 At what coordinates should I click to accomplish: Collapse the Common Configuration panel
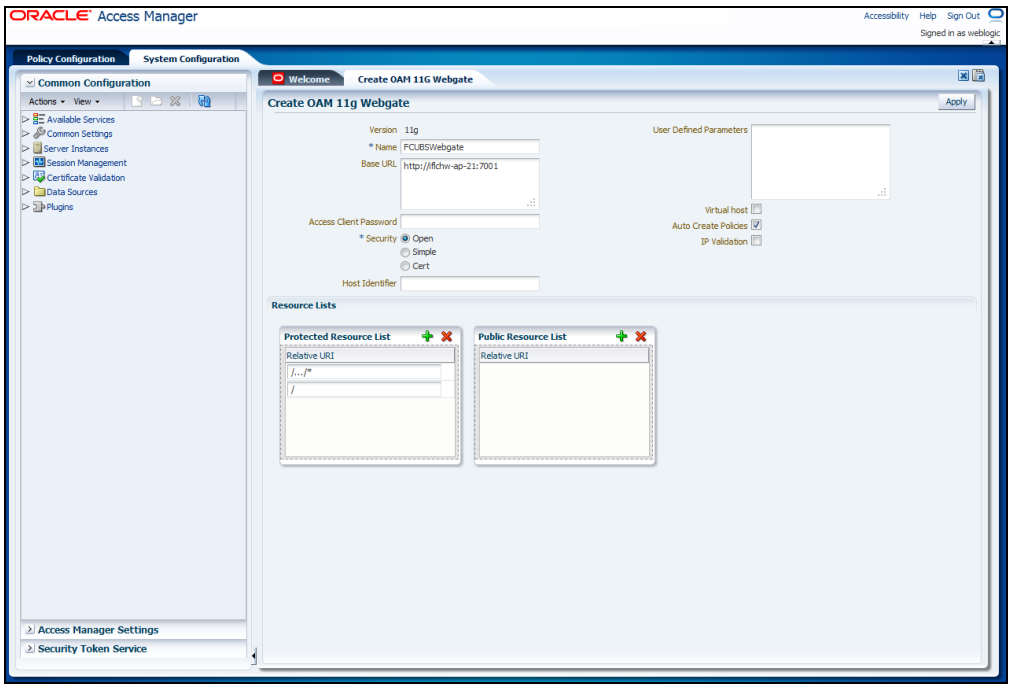[30, 83]
